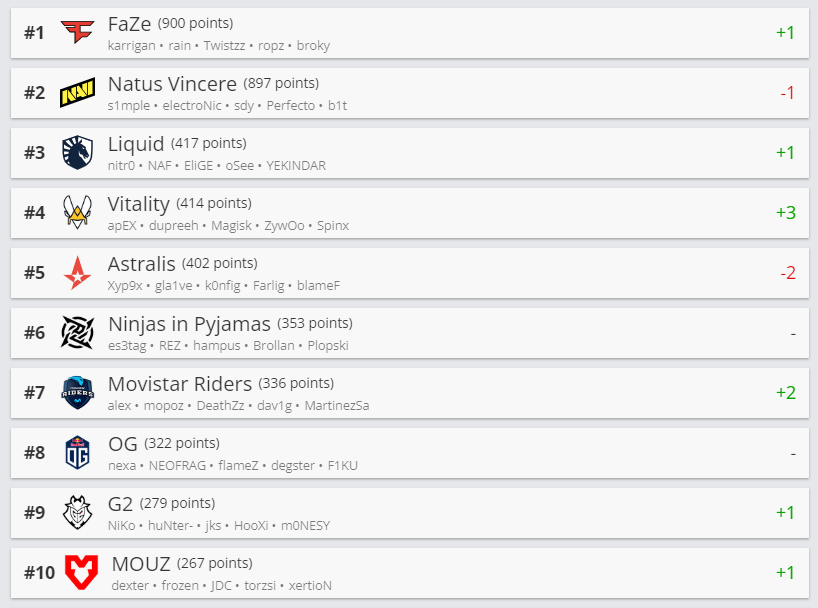Click the OG team logo
The image size is (818, 608).
tap(77, 452)
